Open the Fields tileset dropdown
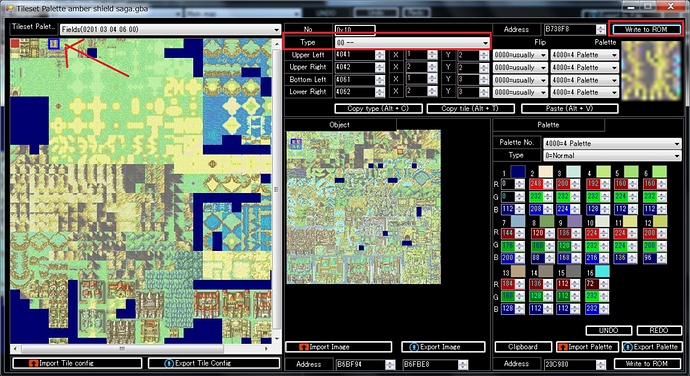The image size is (690, 376). pos(170,29)
